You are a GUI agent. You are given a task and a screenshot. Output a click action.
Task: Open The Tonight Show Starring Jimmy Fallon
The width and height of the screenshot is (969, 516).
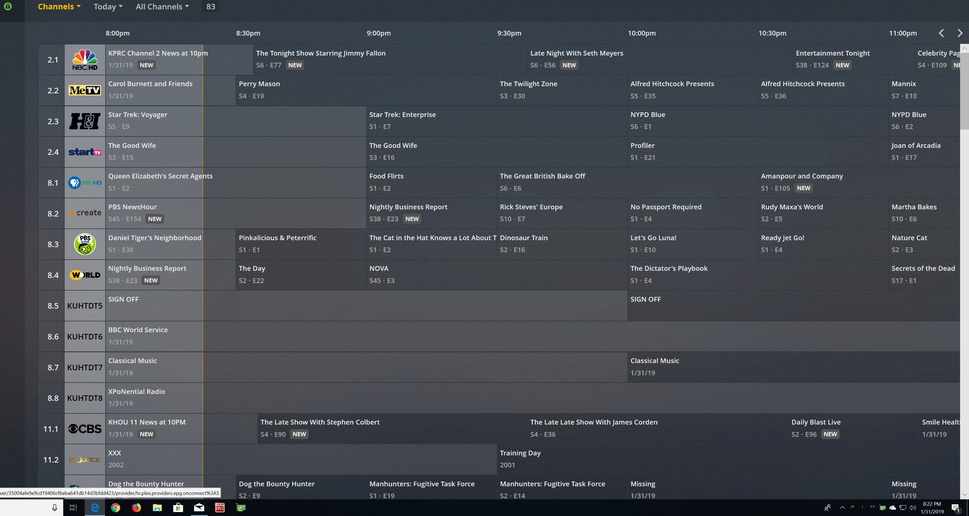coord(389,59)
